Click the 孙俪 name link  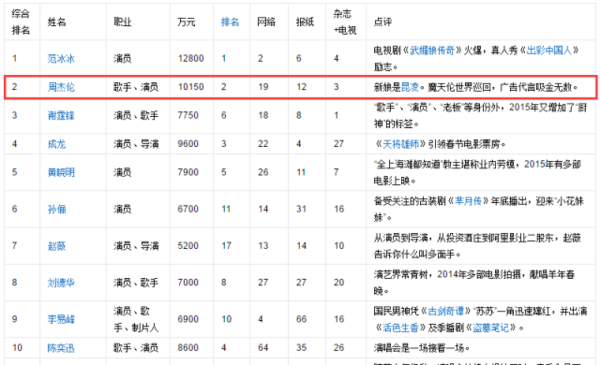57,209
